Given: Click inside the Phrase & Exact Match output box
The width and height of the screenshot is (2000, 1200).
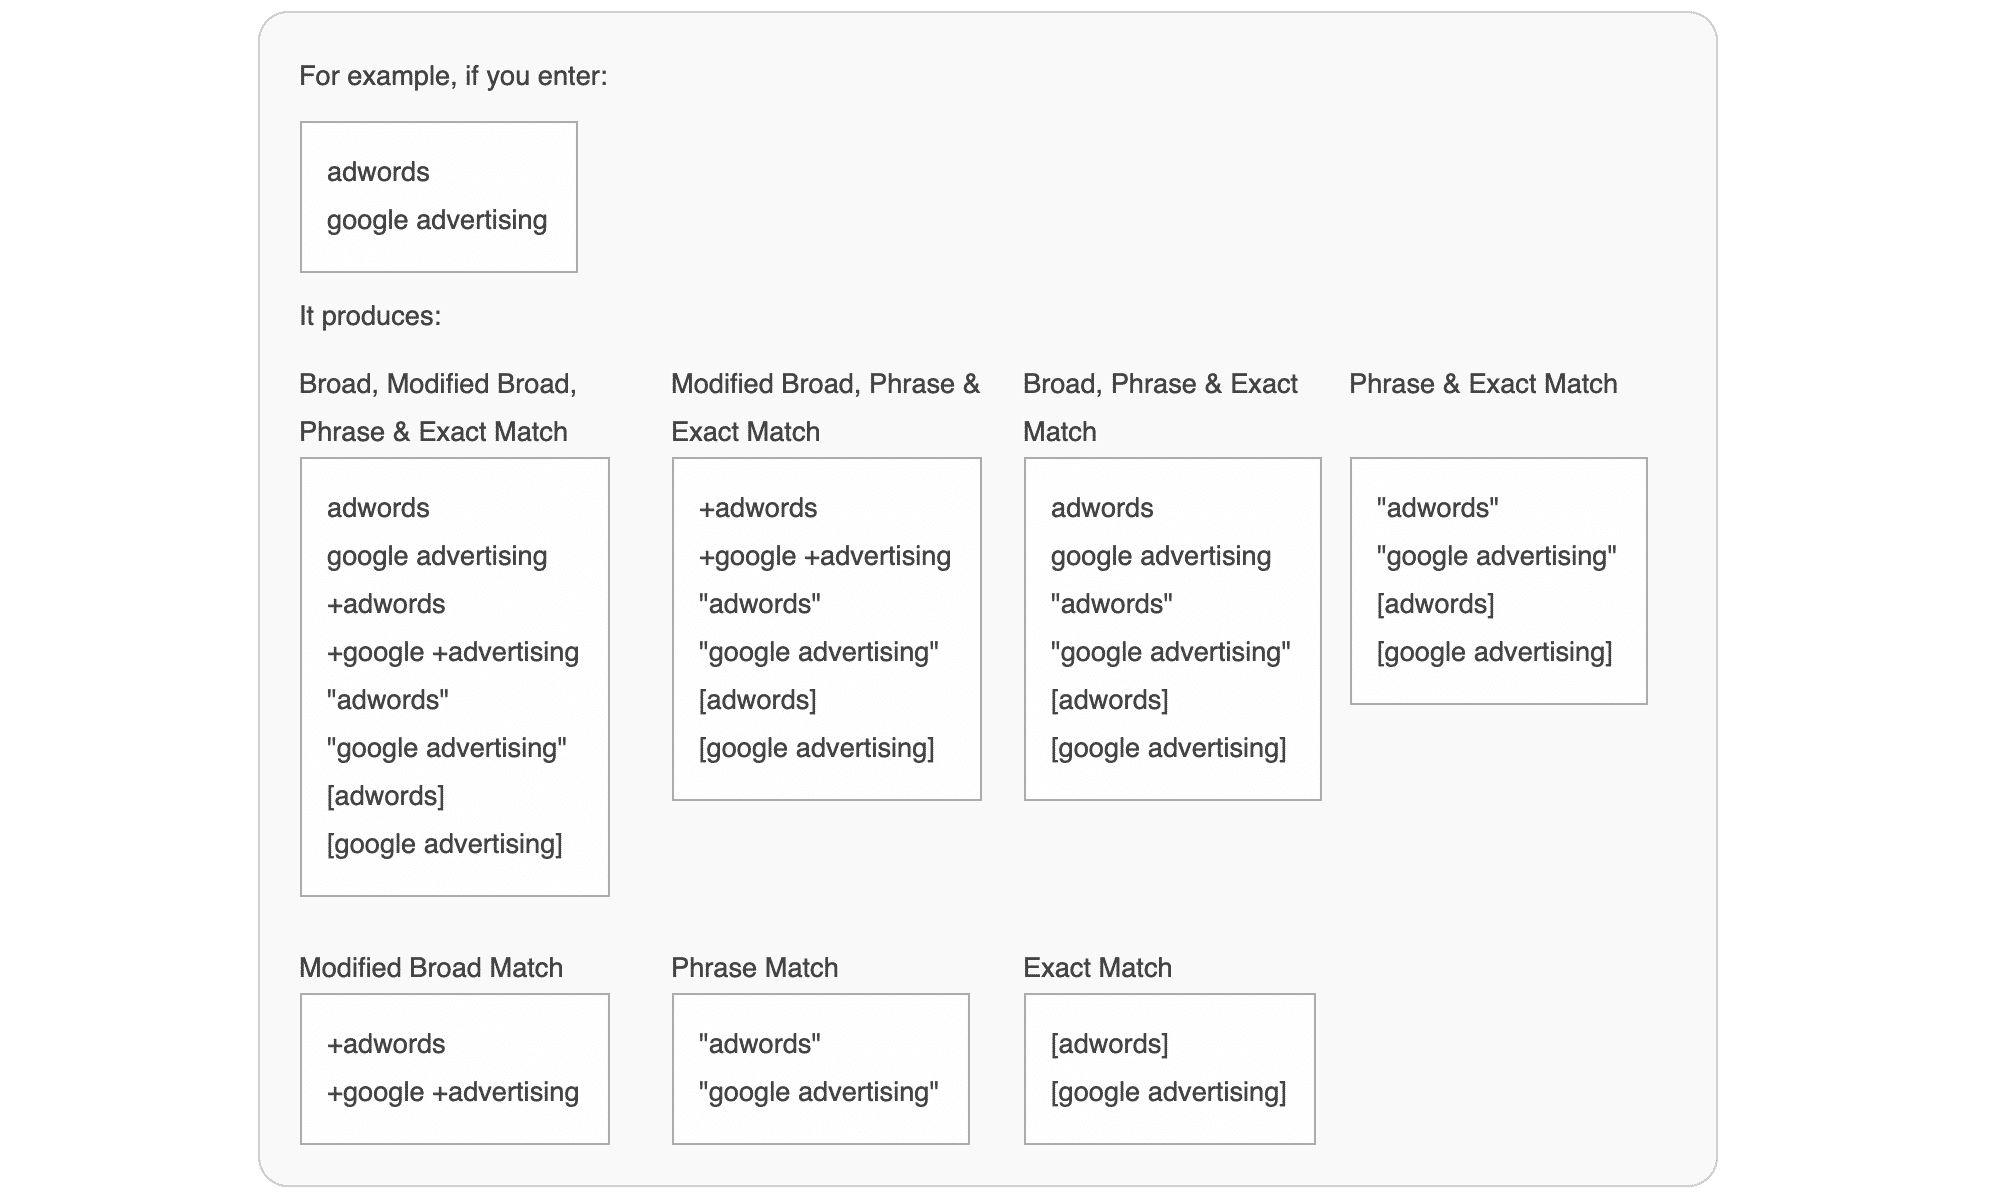Looking at the screenshot, I should pyautogui.click(x=1498, y=580).
